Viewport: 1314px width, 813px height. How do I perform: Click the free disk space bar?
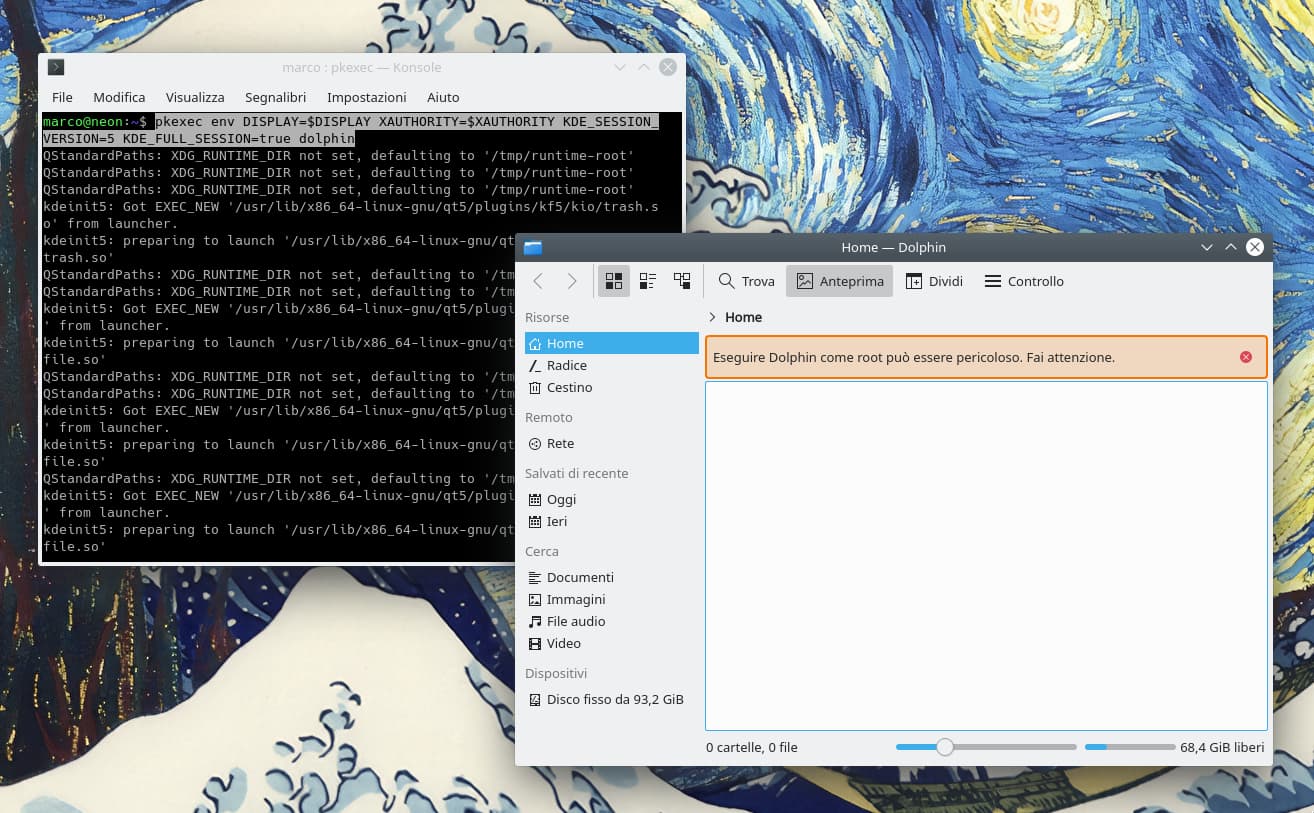[1130, 747]
